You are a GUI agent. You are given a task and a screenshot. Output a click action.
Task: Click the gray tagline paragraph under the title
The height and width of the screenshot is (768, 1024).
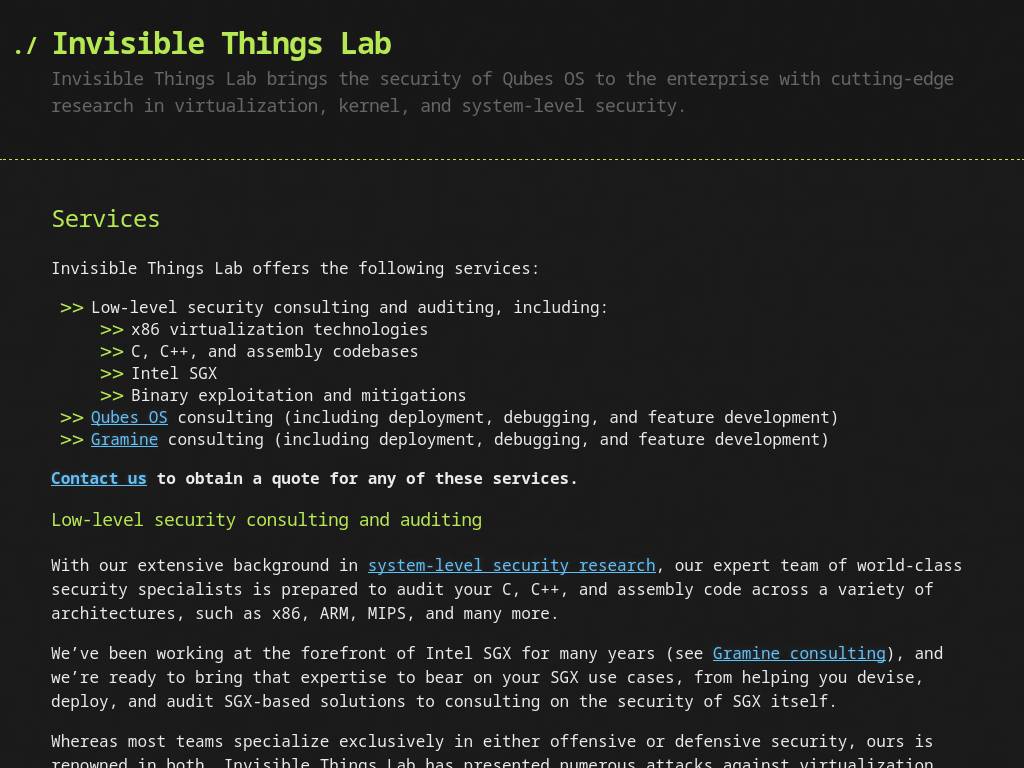point(502,92)
